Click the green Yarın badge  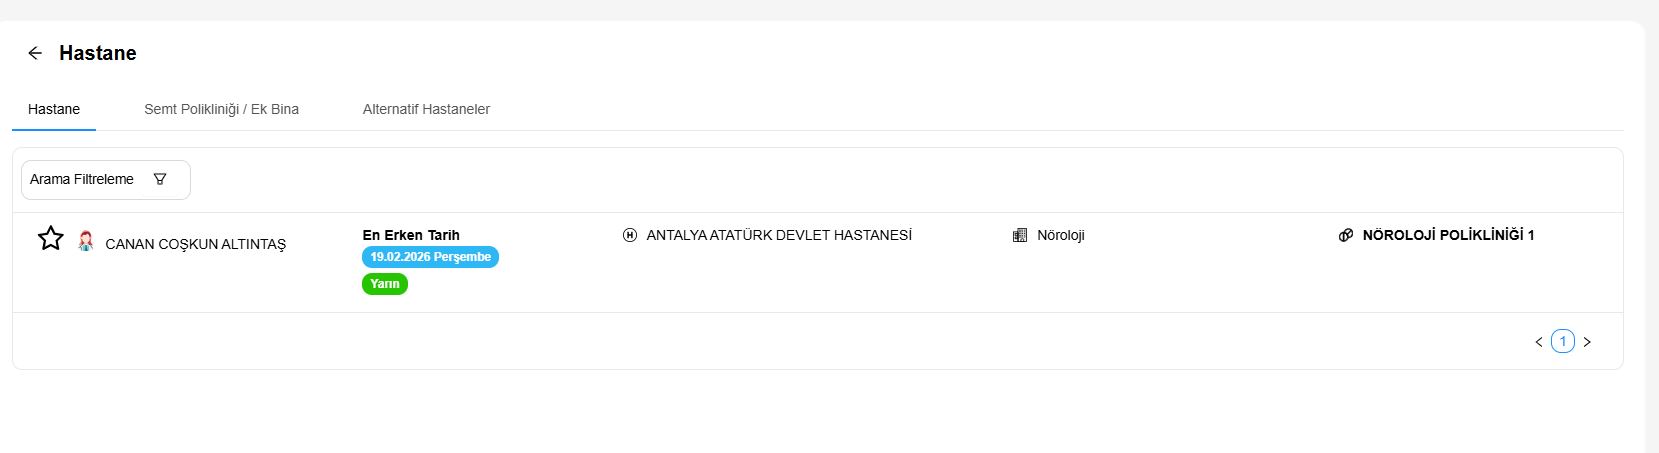click(385, 284)
